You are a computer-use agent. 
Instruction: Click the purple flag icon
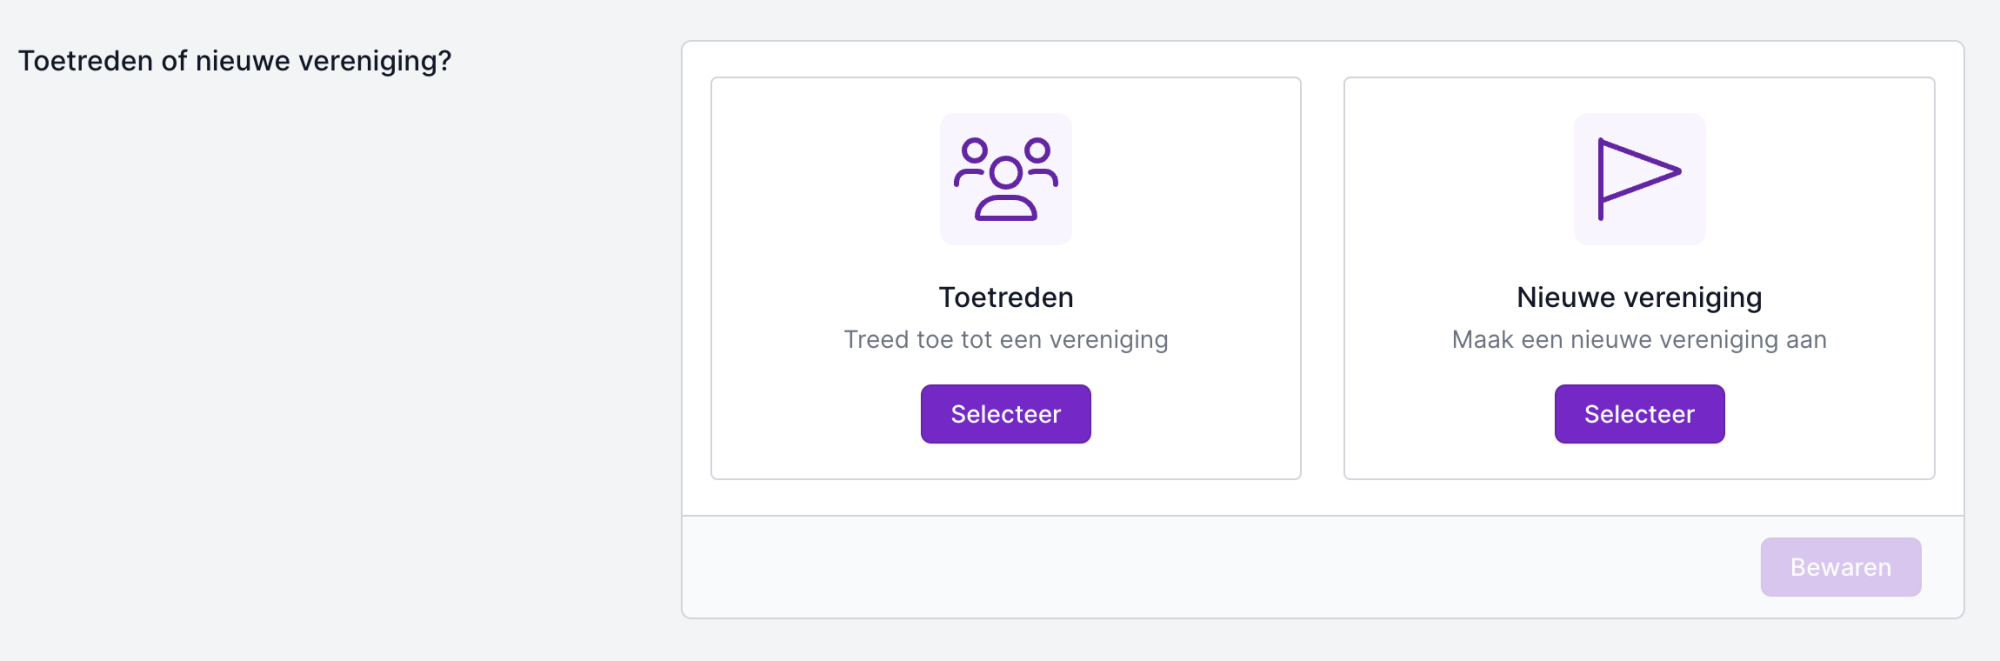point(1639,179)
